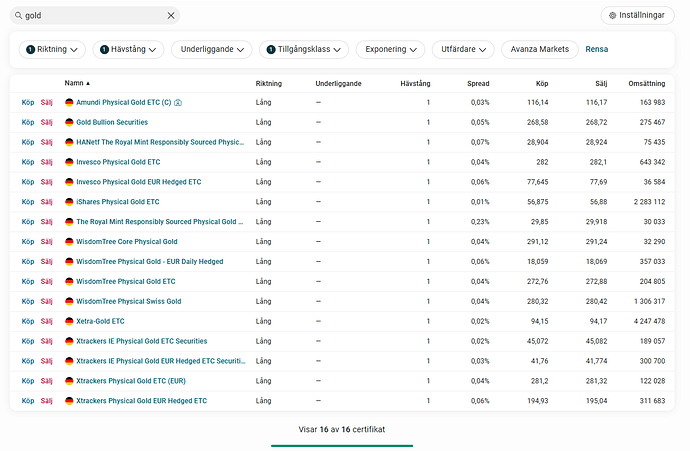The width and height of the screenshot is (690, 451).
Task: Click the icon beside Amundi Physical Gold ETC (C)
Action: tap(178, 102)
